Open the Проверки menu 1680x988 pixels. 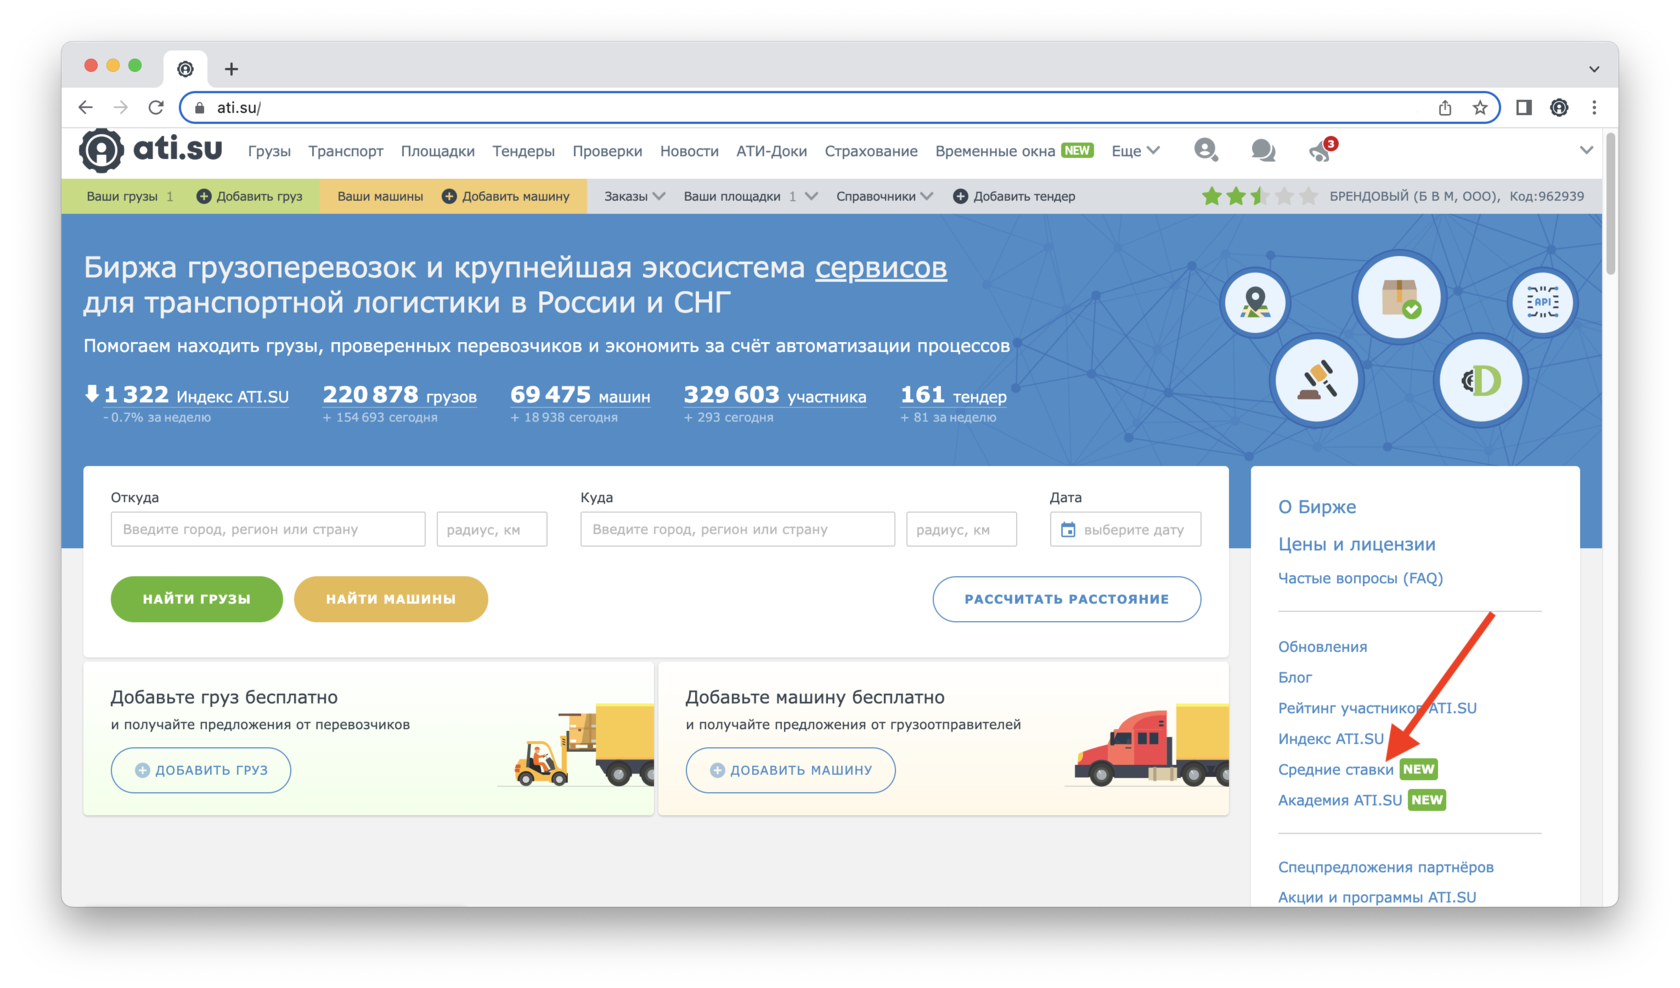pyautogui.click(x=607, y=151)
